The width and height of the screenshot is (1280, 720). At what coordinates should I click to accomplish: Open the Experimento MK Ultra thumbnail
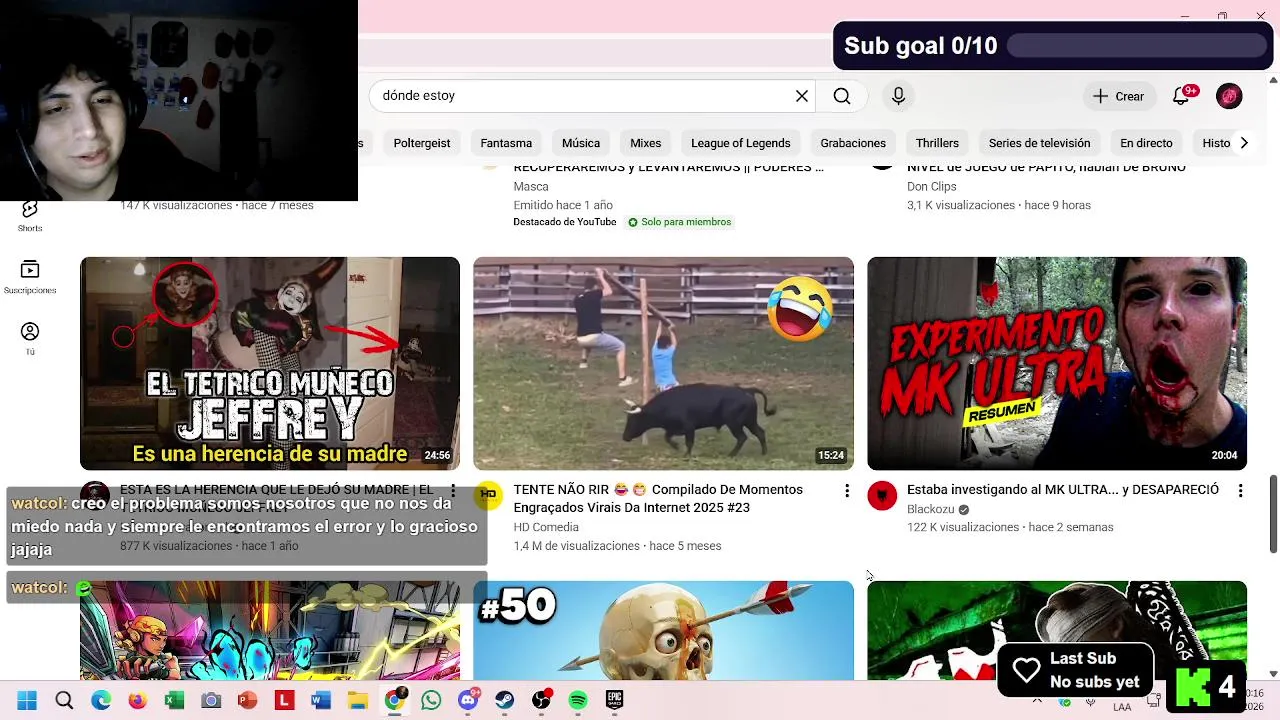point(1057,363)
